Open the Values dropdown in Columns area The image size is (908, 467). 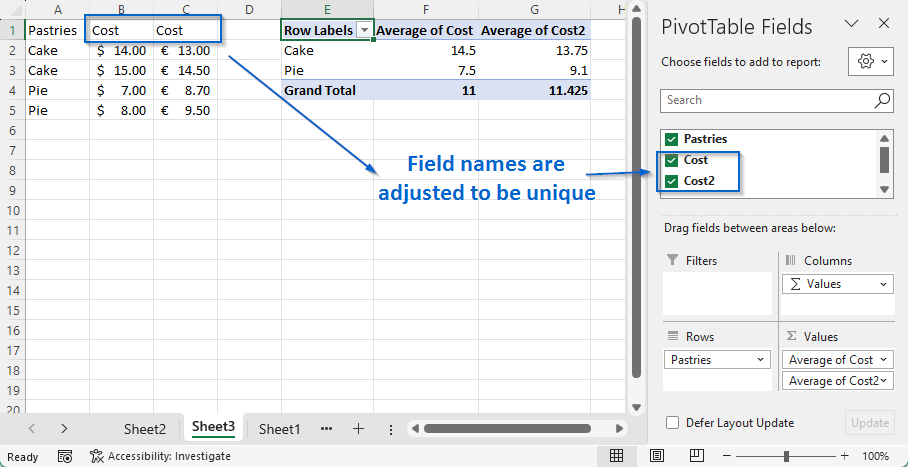pos(883,284)
